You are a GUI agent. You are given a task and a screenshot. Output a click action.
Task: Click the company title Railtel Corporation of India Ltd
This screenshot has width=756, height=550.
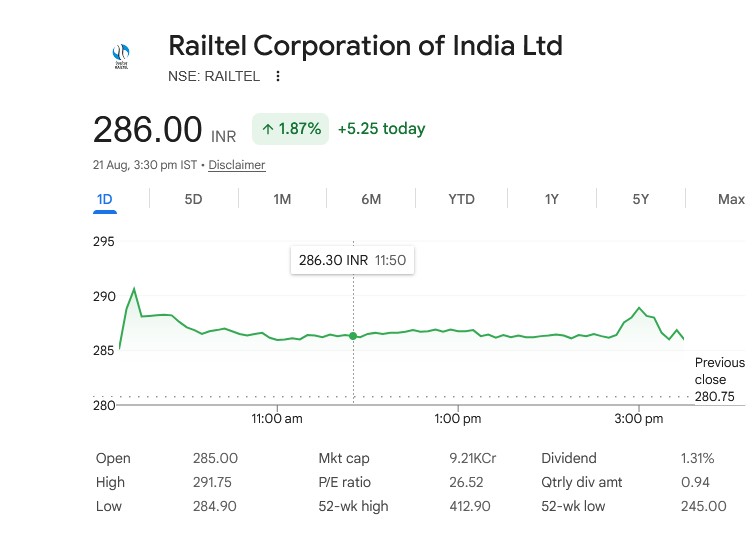coord(365,46)
